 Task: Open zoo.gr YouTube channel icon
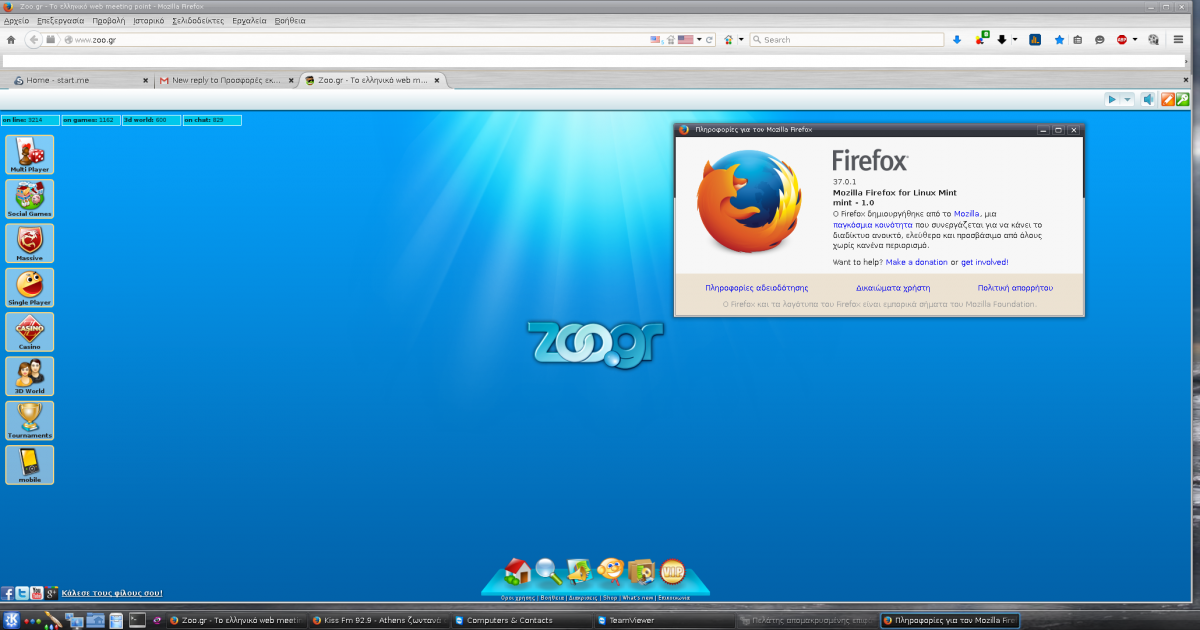pyautogui.click(x=36, y=593)
